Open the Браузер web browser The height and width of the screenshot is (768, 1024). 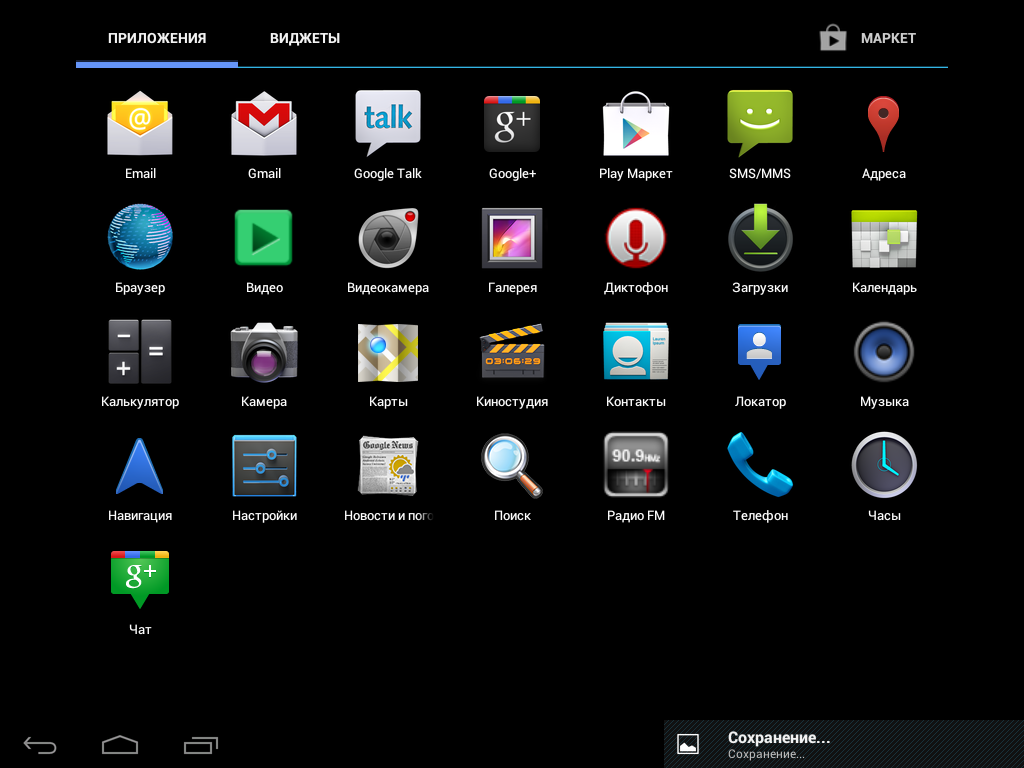[x=140, y=249]
